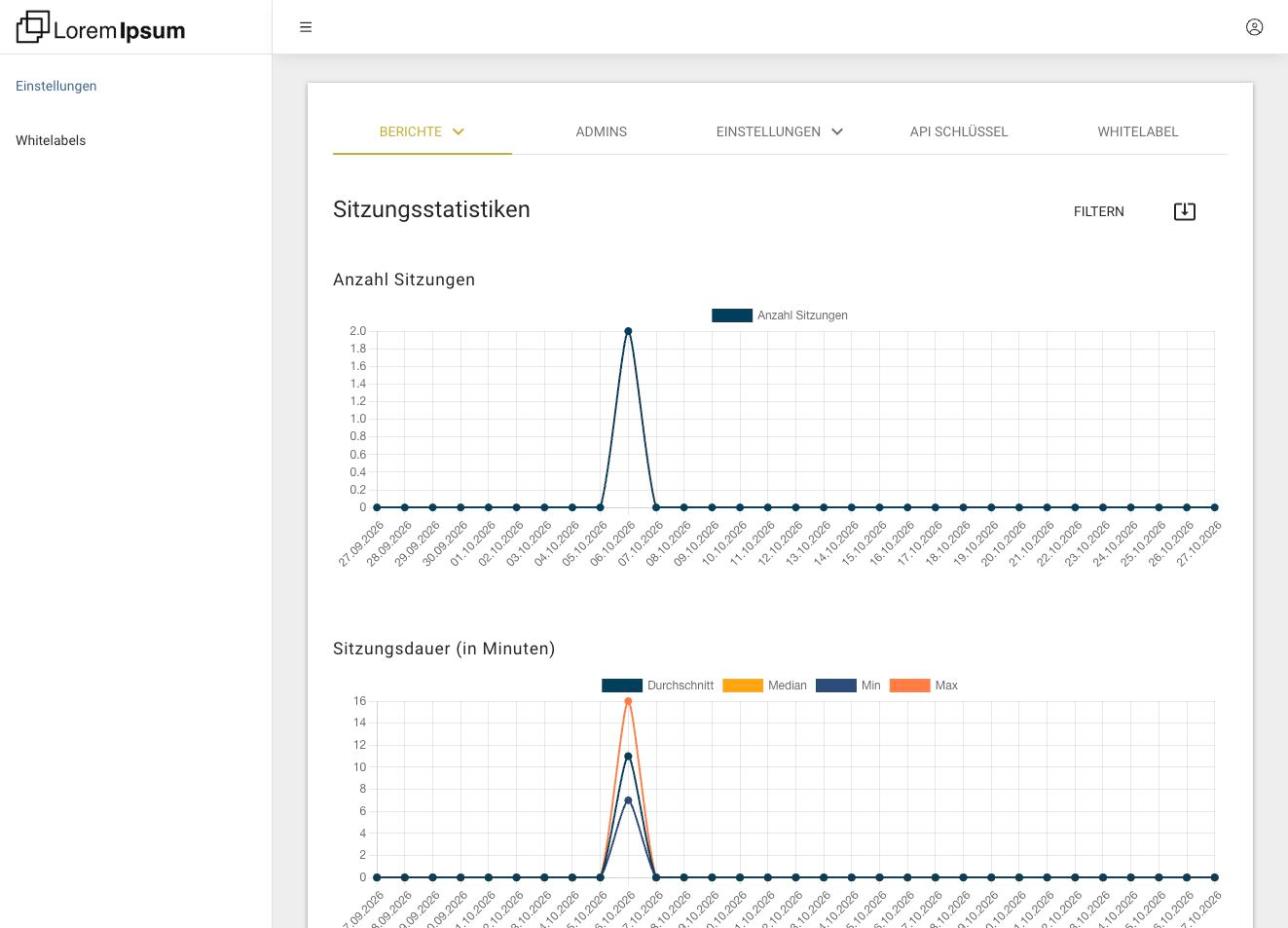This screenshot has width=1288, height=928.
Task: Click the 15.10.2026 label under Anzahl Sitzungen
Action: pos(863,545)
